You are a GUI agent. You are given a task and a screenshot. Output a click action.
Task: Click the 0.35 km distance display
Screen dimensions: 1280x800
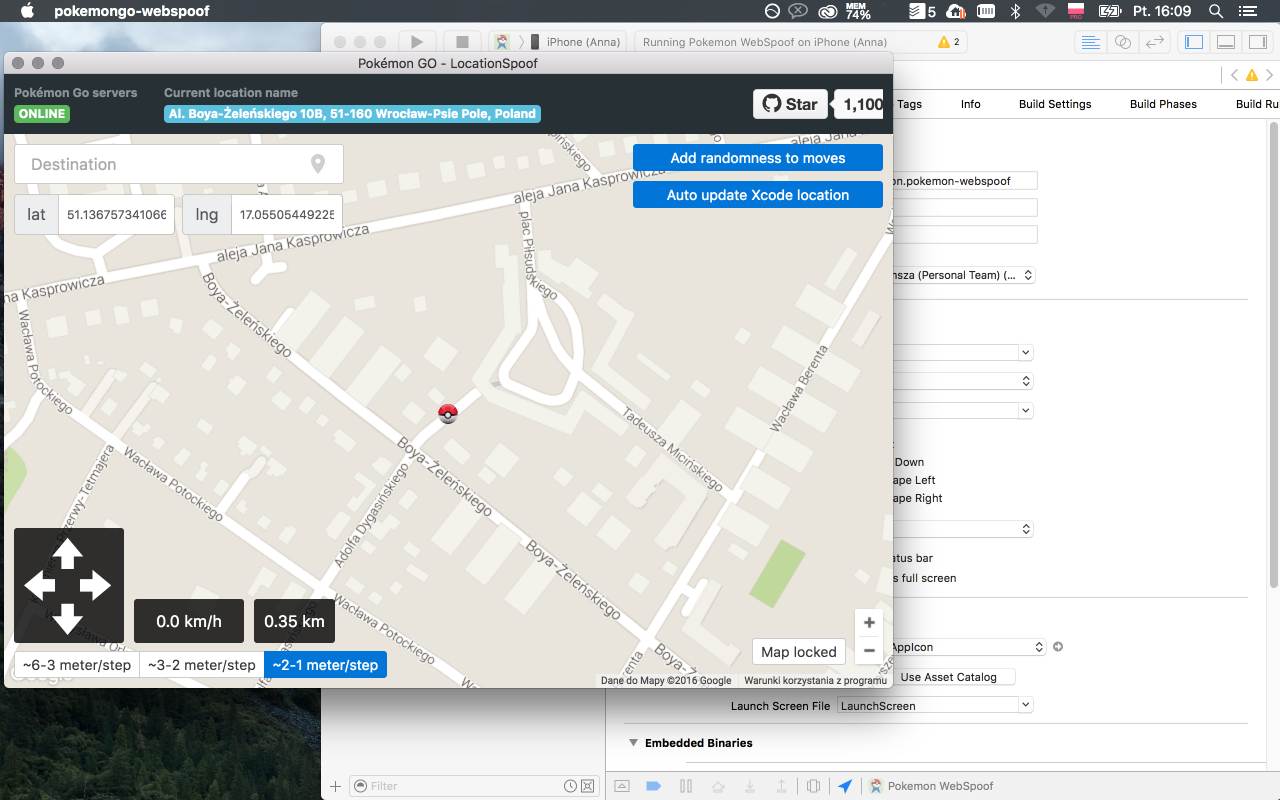coord(294,621)
